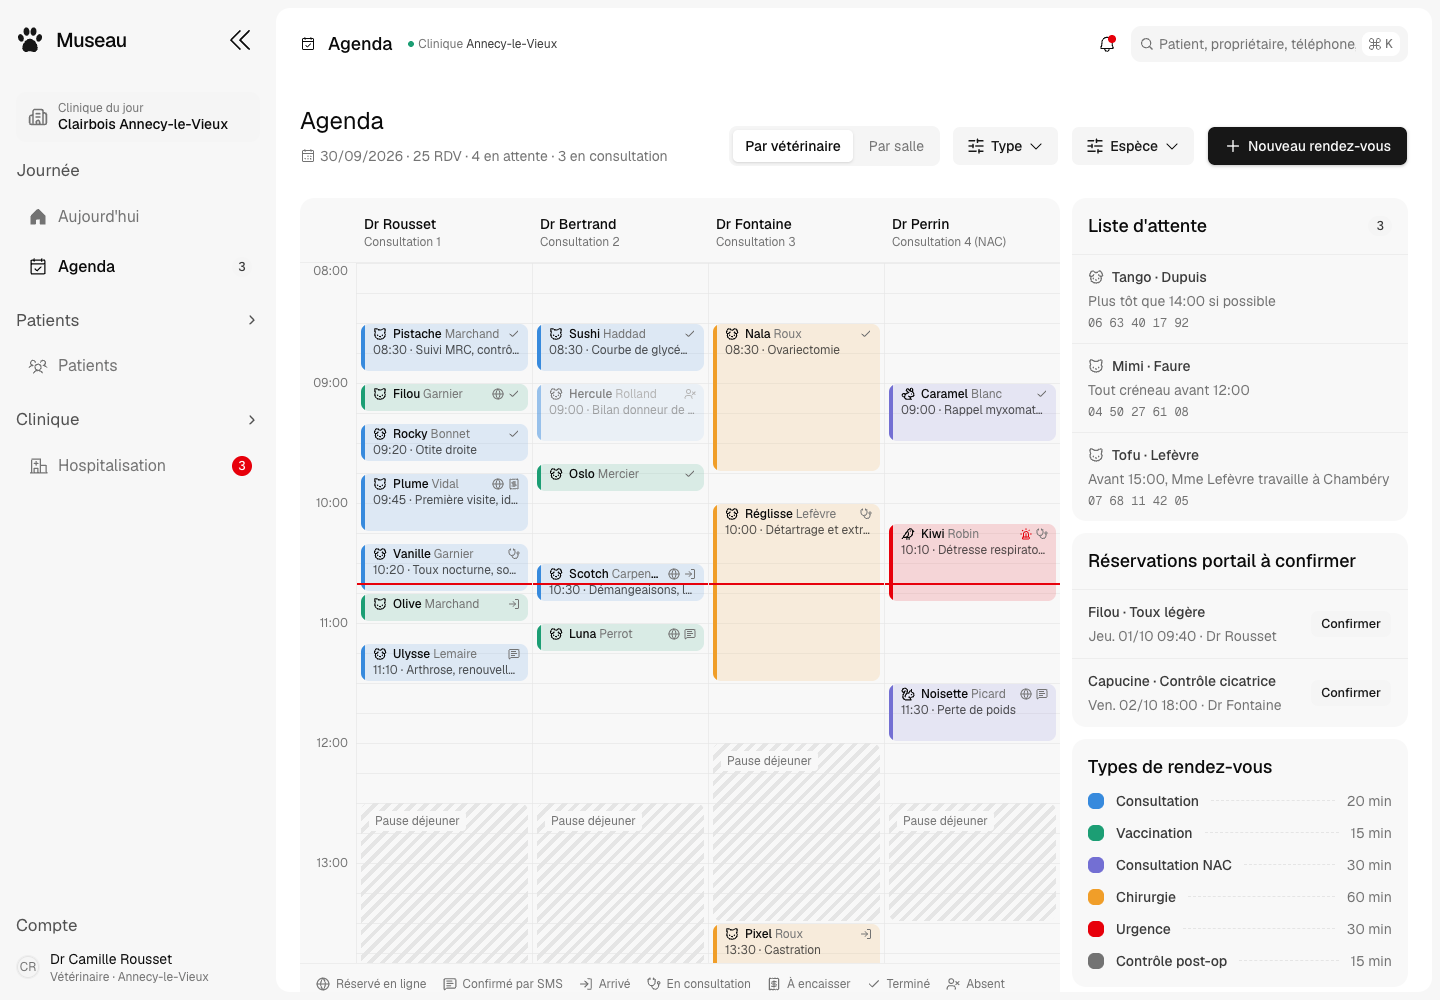Open Caramel Blanc 09:00 appointment
Screen dimensions: 1440x1000
(972, 412)
